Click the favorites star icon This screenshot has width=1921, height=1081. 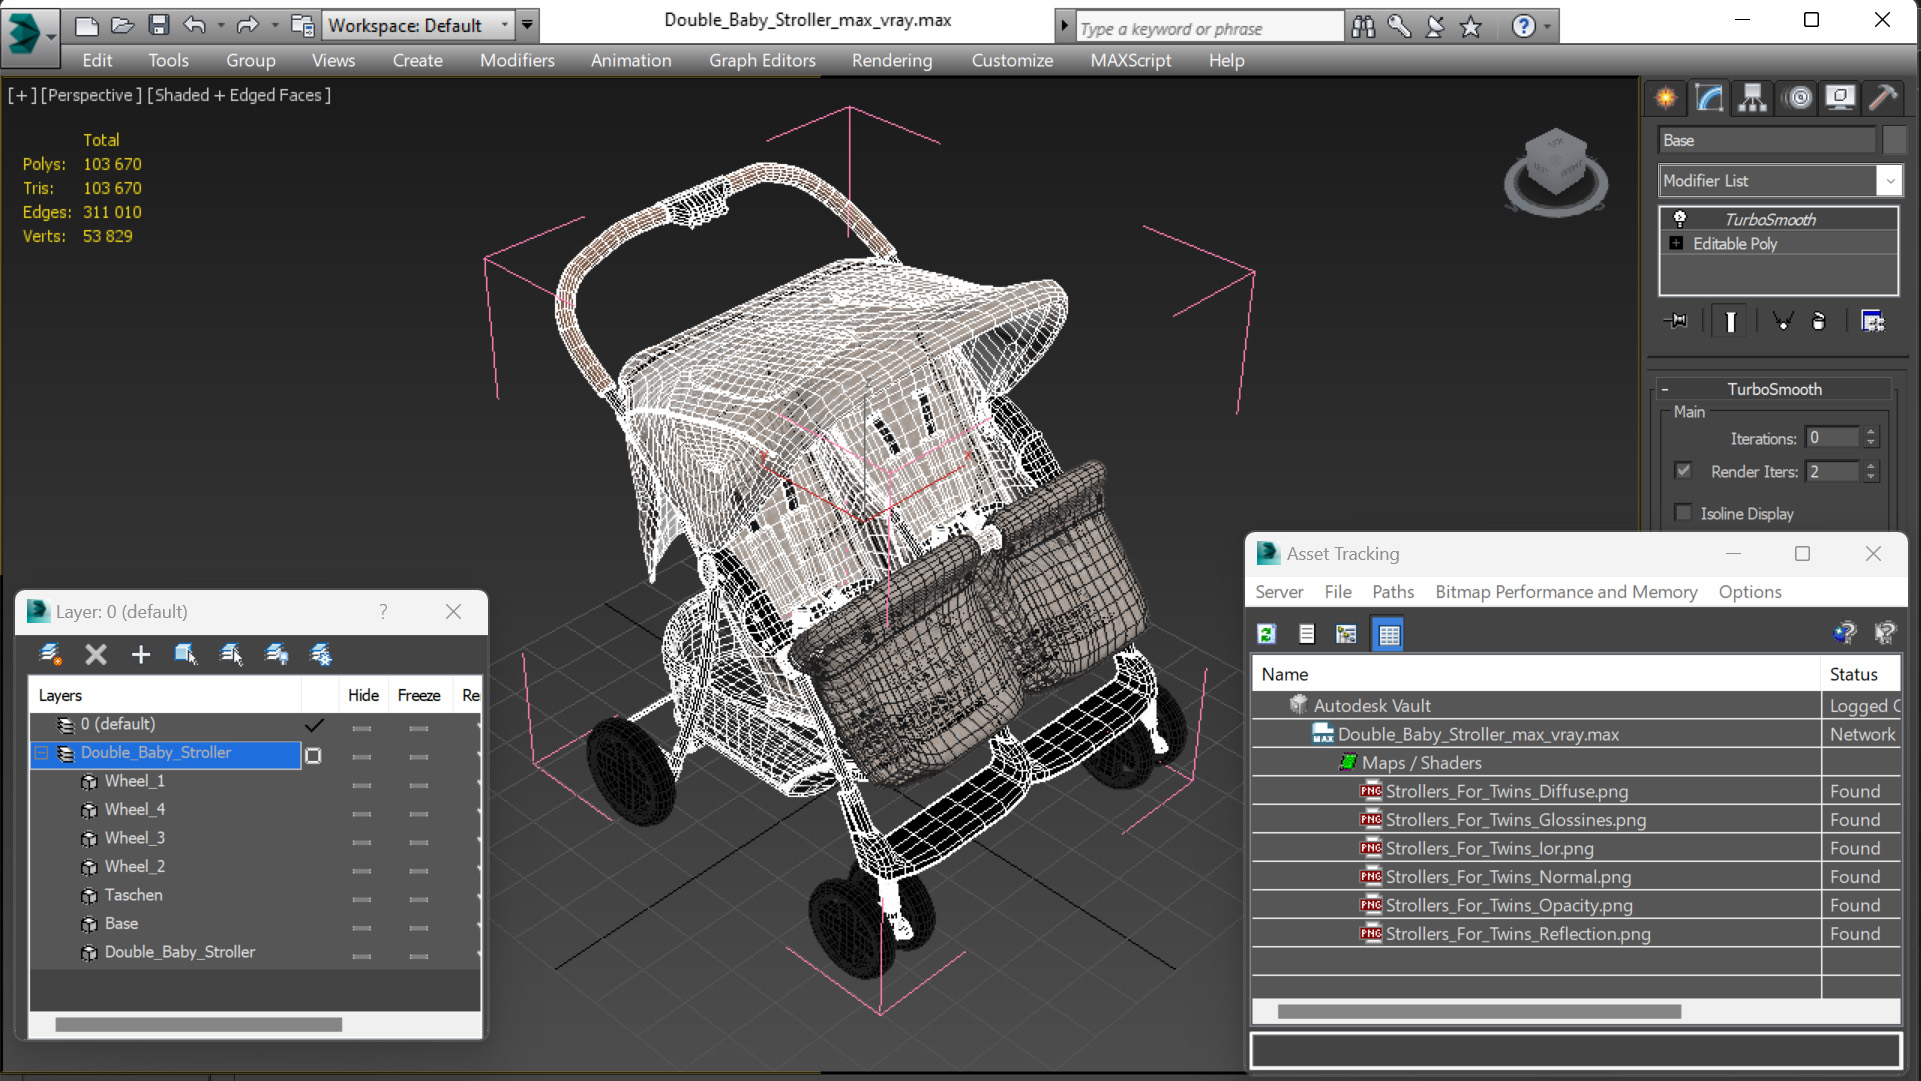coord(1470,27)
